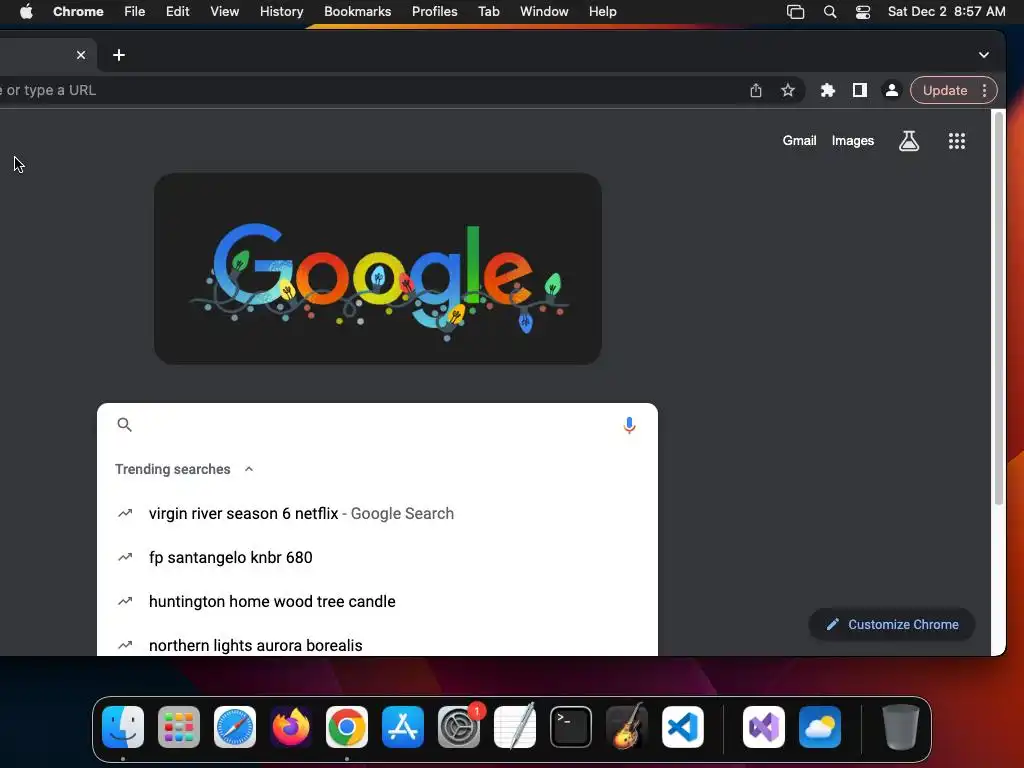The width and height of the screenshot is (1024, 768).
Task: Click the page vertical scrollbar
Action: [998, 310]
